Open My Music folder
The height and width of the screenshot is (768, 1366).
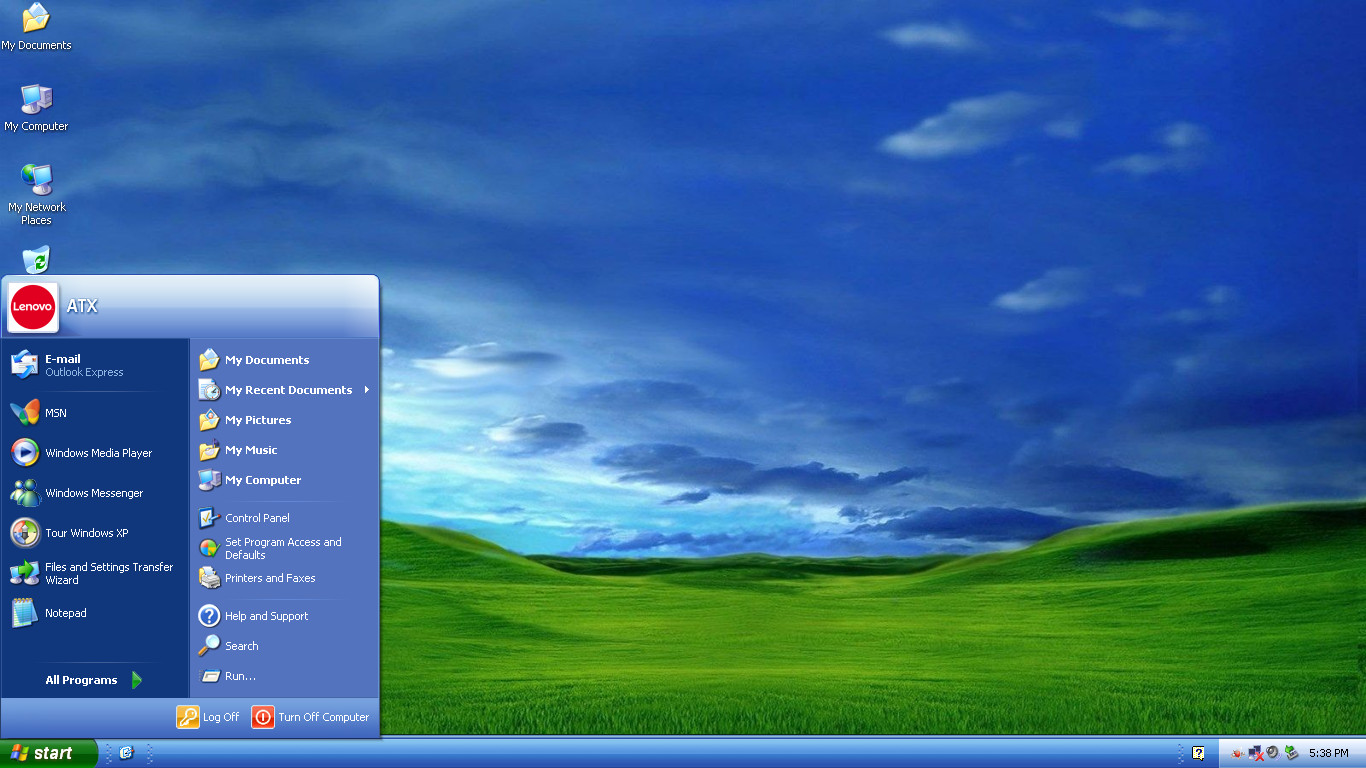[x=284, y=450]
